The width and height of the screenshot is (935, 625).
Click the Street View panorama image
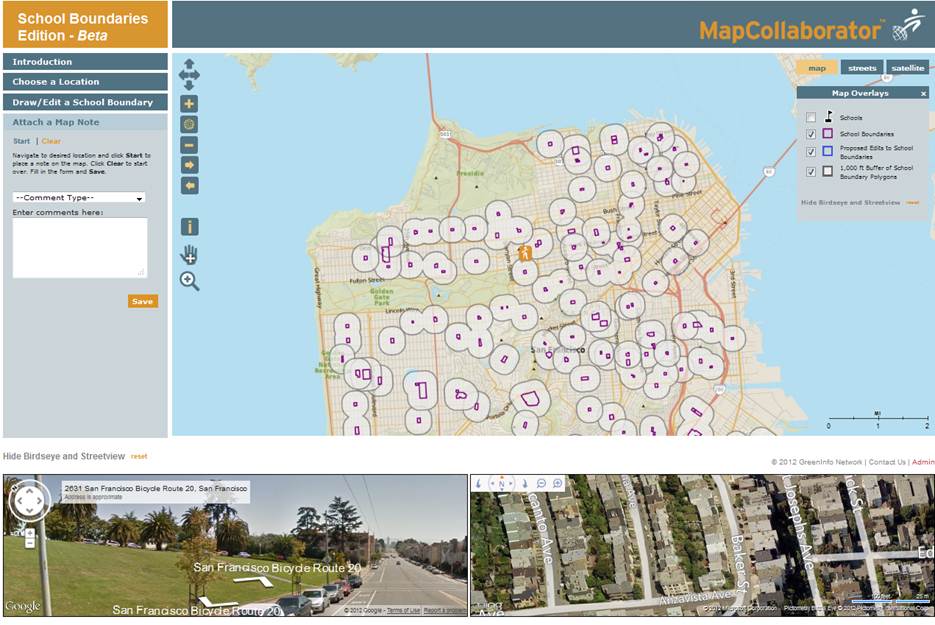point(236,546)
